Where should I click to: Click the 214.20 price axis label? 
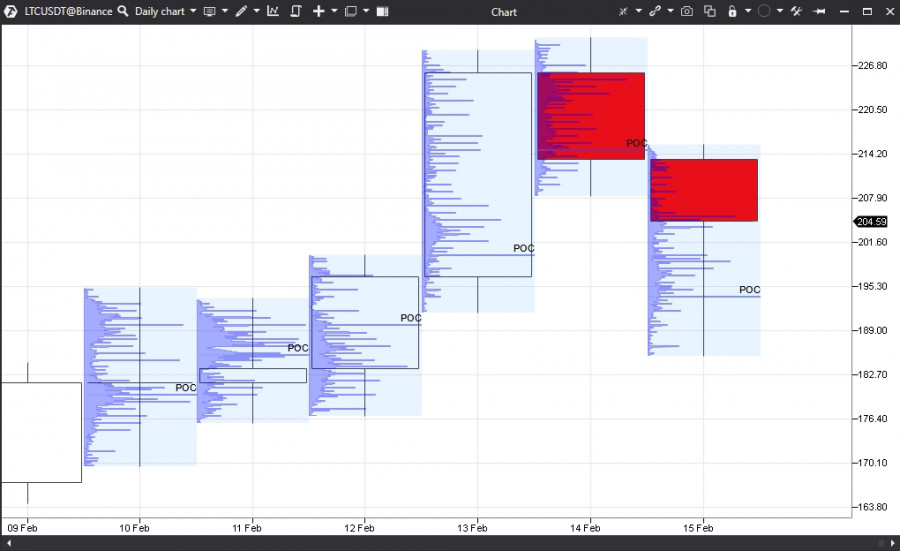(x=872, y=154)
